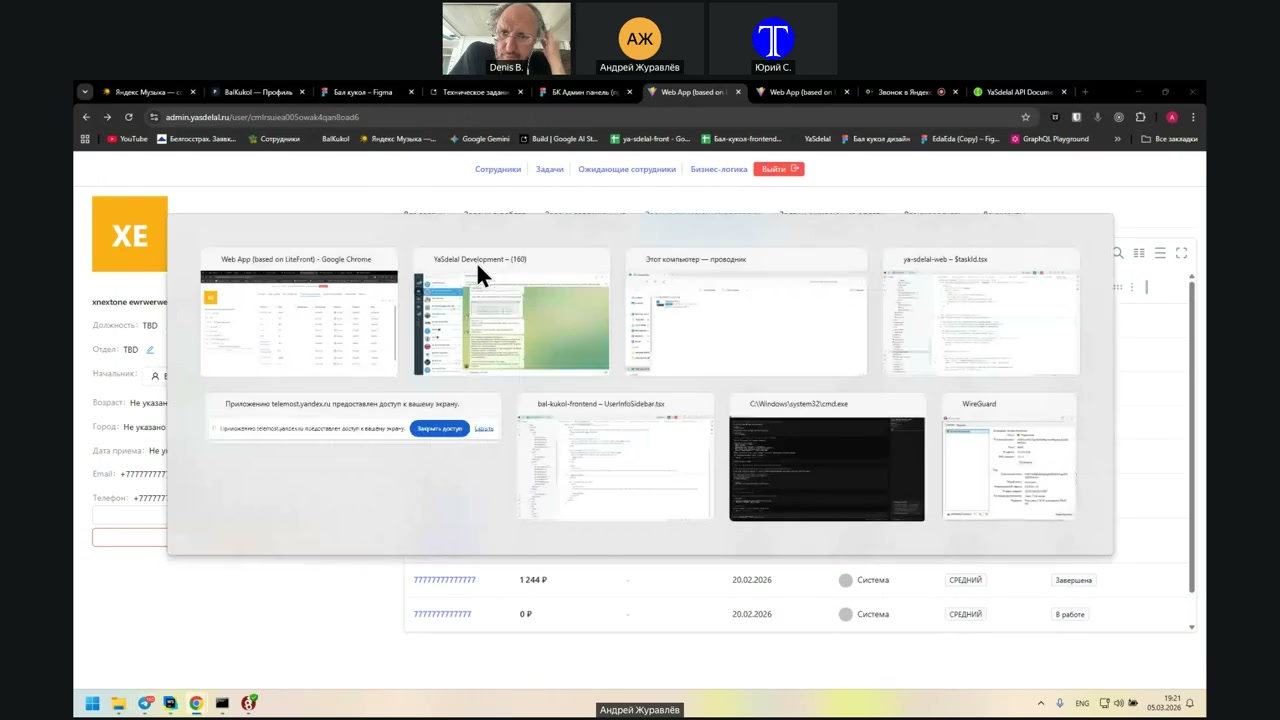
Task: Open the Сотрудники navigation link
Action: [x=498, y=169]
